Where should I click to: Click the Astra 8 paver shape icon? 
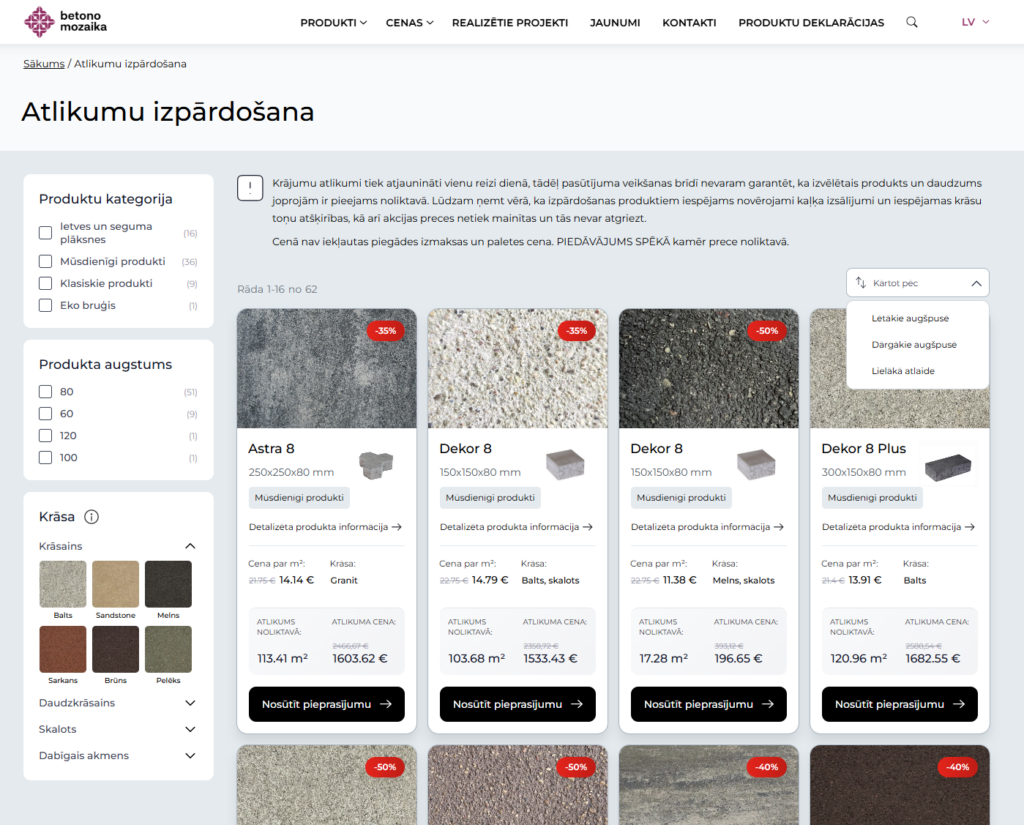click(x=376, y=464)
